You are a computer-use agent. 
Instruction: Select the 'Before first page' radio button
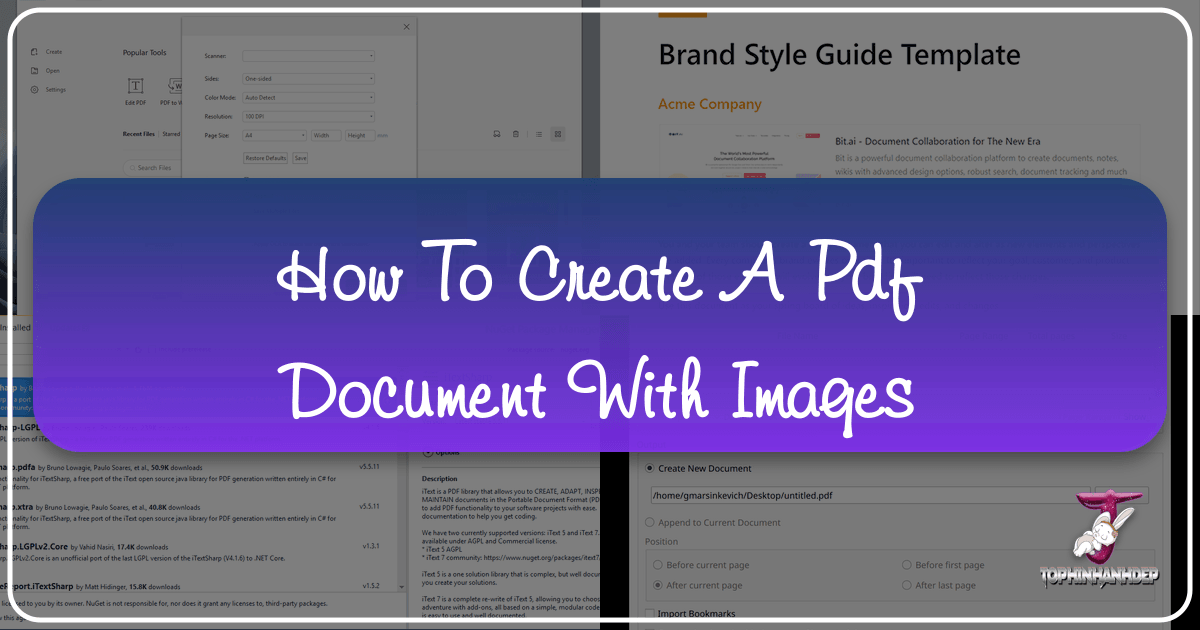pyautogui.click(x=907, y=564)
